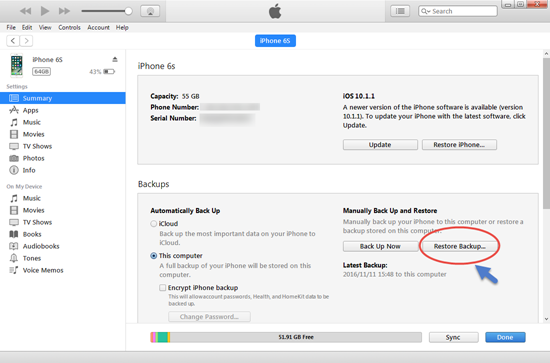This screenshot has width=550, height=363.
Task: Click the iPhone device thumbnail in the sidebar
Action: point(16,65)
